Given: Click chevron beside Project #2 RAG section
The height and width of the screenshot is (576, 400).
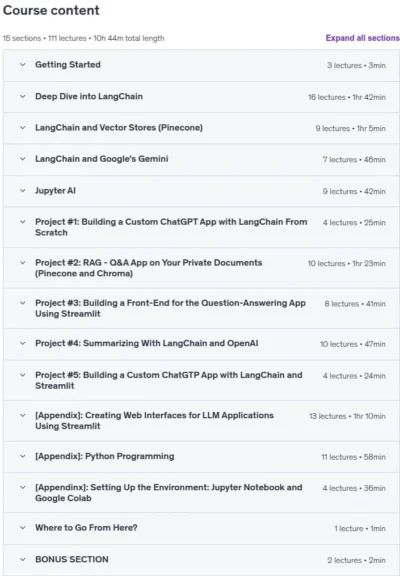Looking at the screenshot, I should [23, 263].
